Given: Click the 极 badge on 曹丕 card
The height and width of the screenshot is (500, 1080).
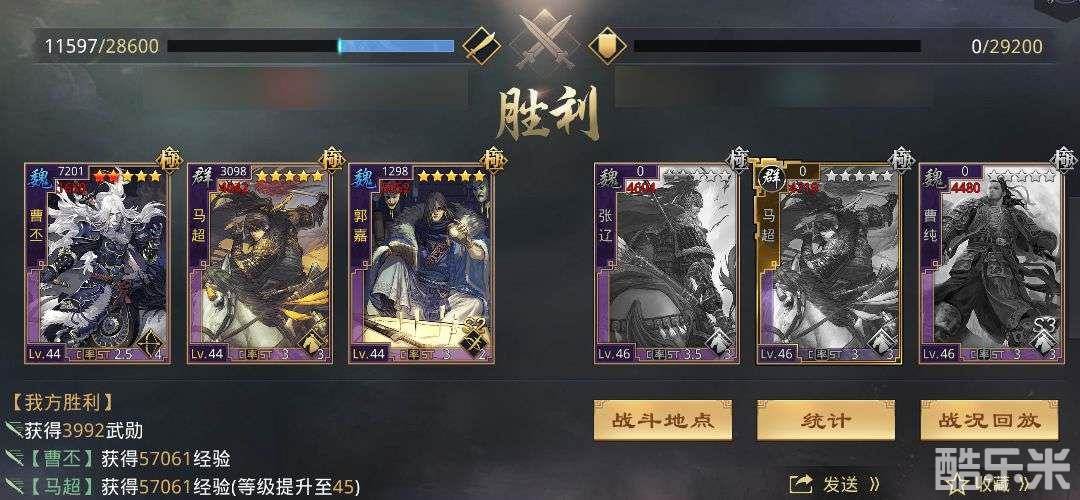Looking at the screenshot, I should [169, 159].
